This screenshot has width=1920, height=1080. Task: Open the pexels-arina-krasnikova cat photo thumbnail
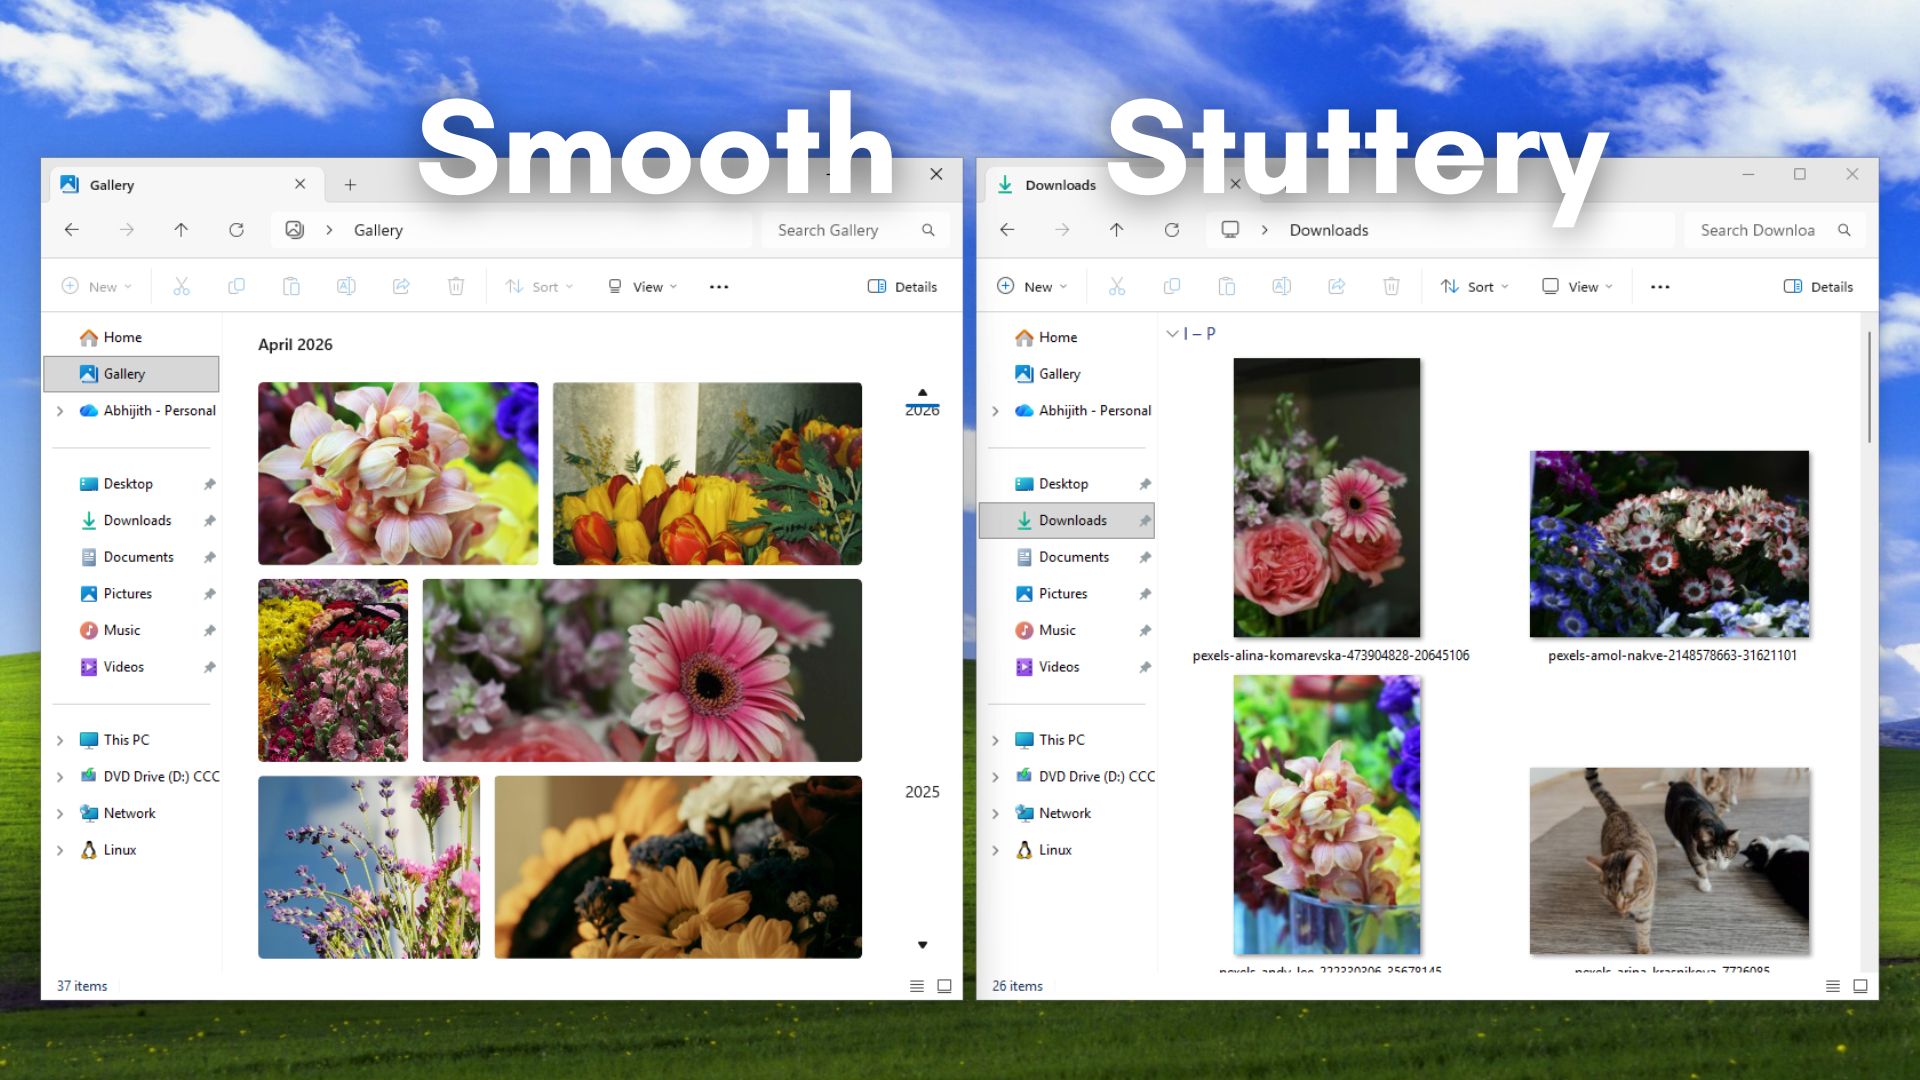click(1668, 860)
